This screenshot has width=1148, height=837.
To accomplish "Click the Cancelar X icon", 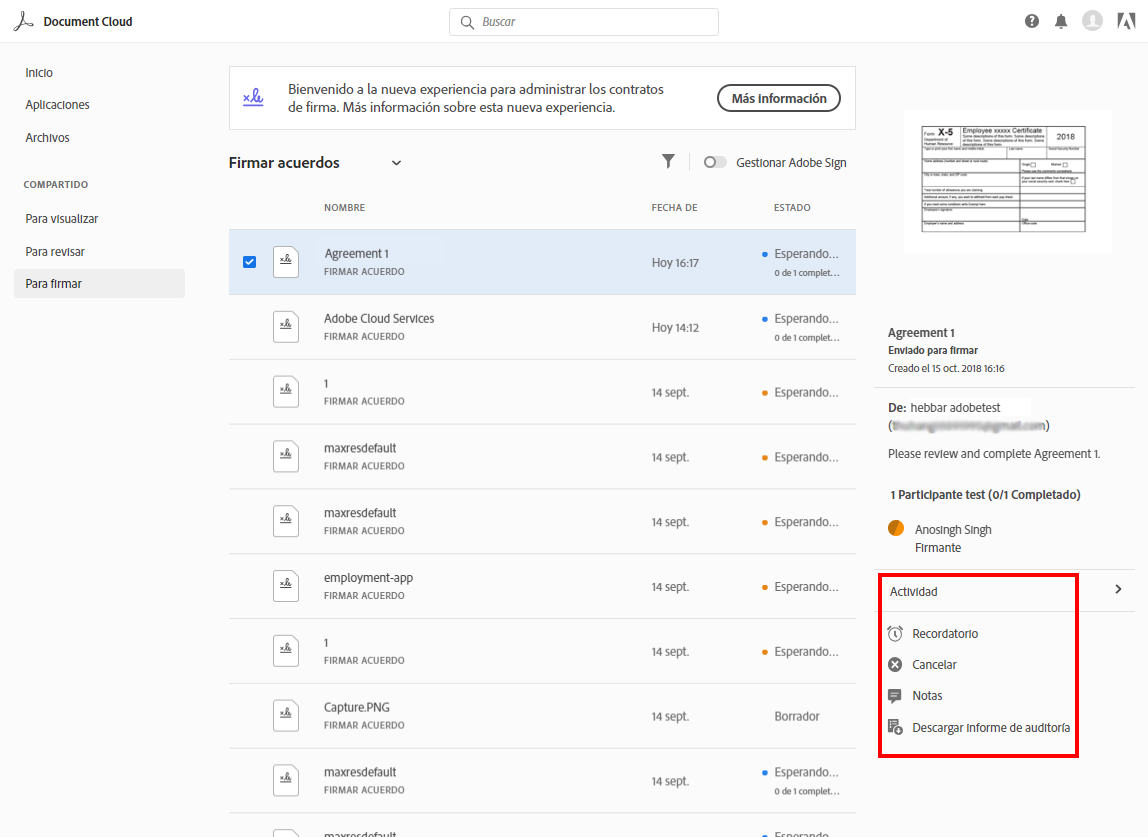I will pyautogui.click(x=895, y=665).
